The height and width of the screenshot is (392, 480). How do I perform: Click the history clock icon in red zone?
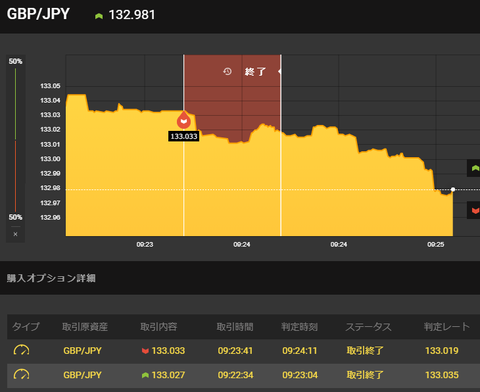227,71
